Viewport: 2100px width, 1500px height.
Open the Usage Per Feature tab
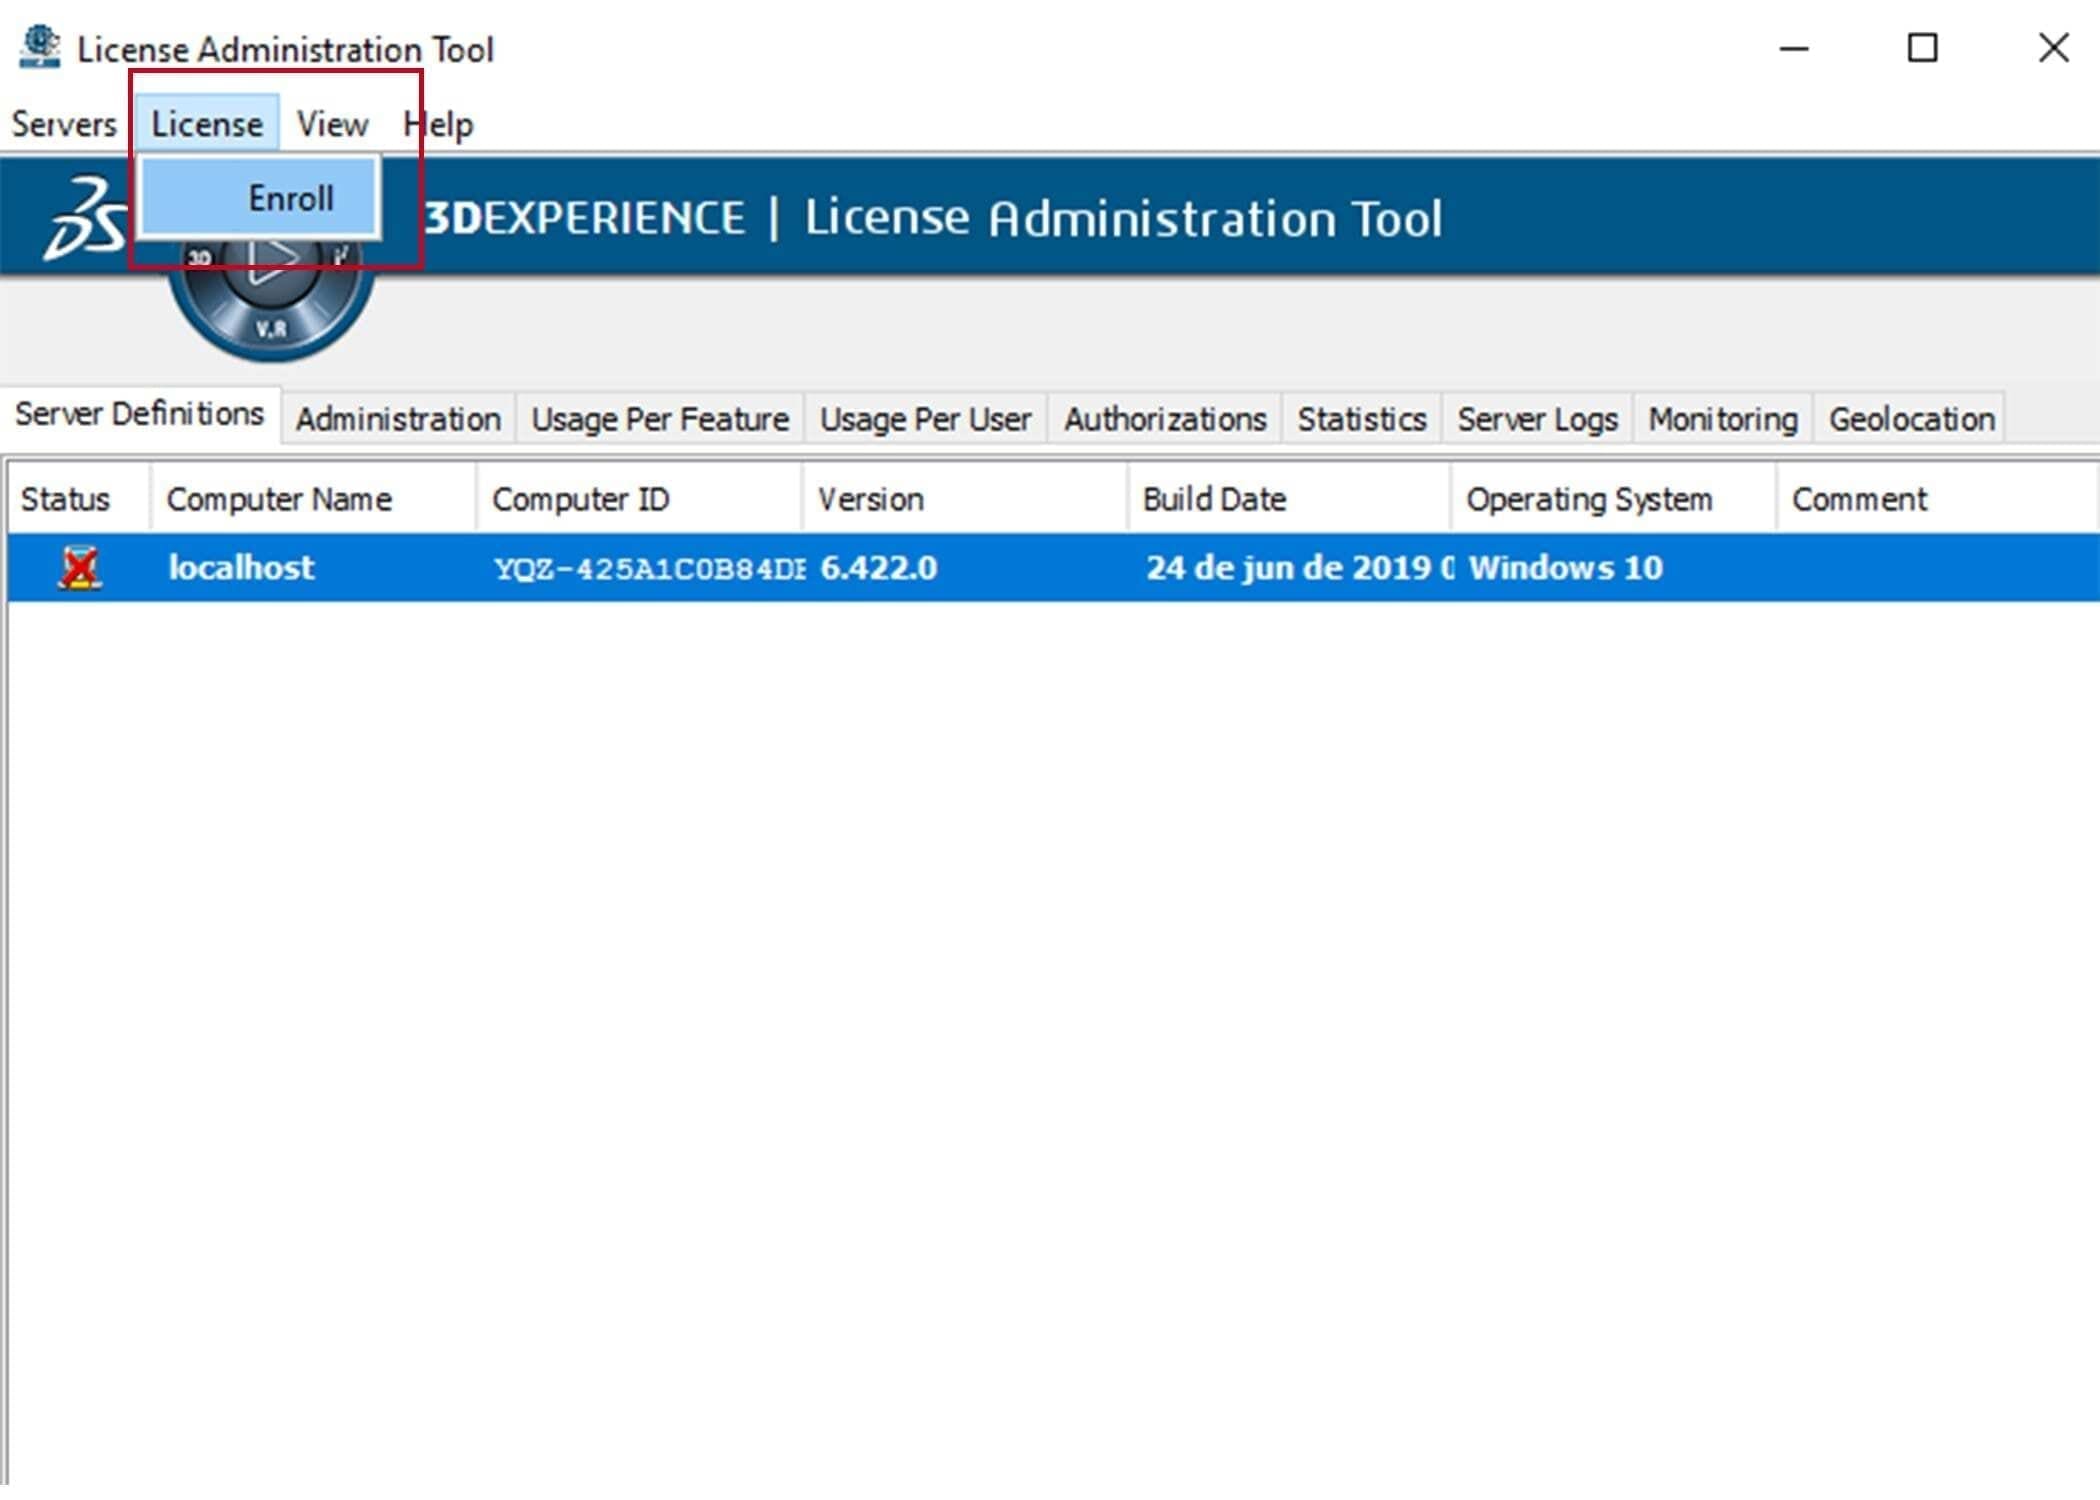pos(660,419)
